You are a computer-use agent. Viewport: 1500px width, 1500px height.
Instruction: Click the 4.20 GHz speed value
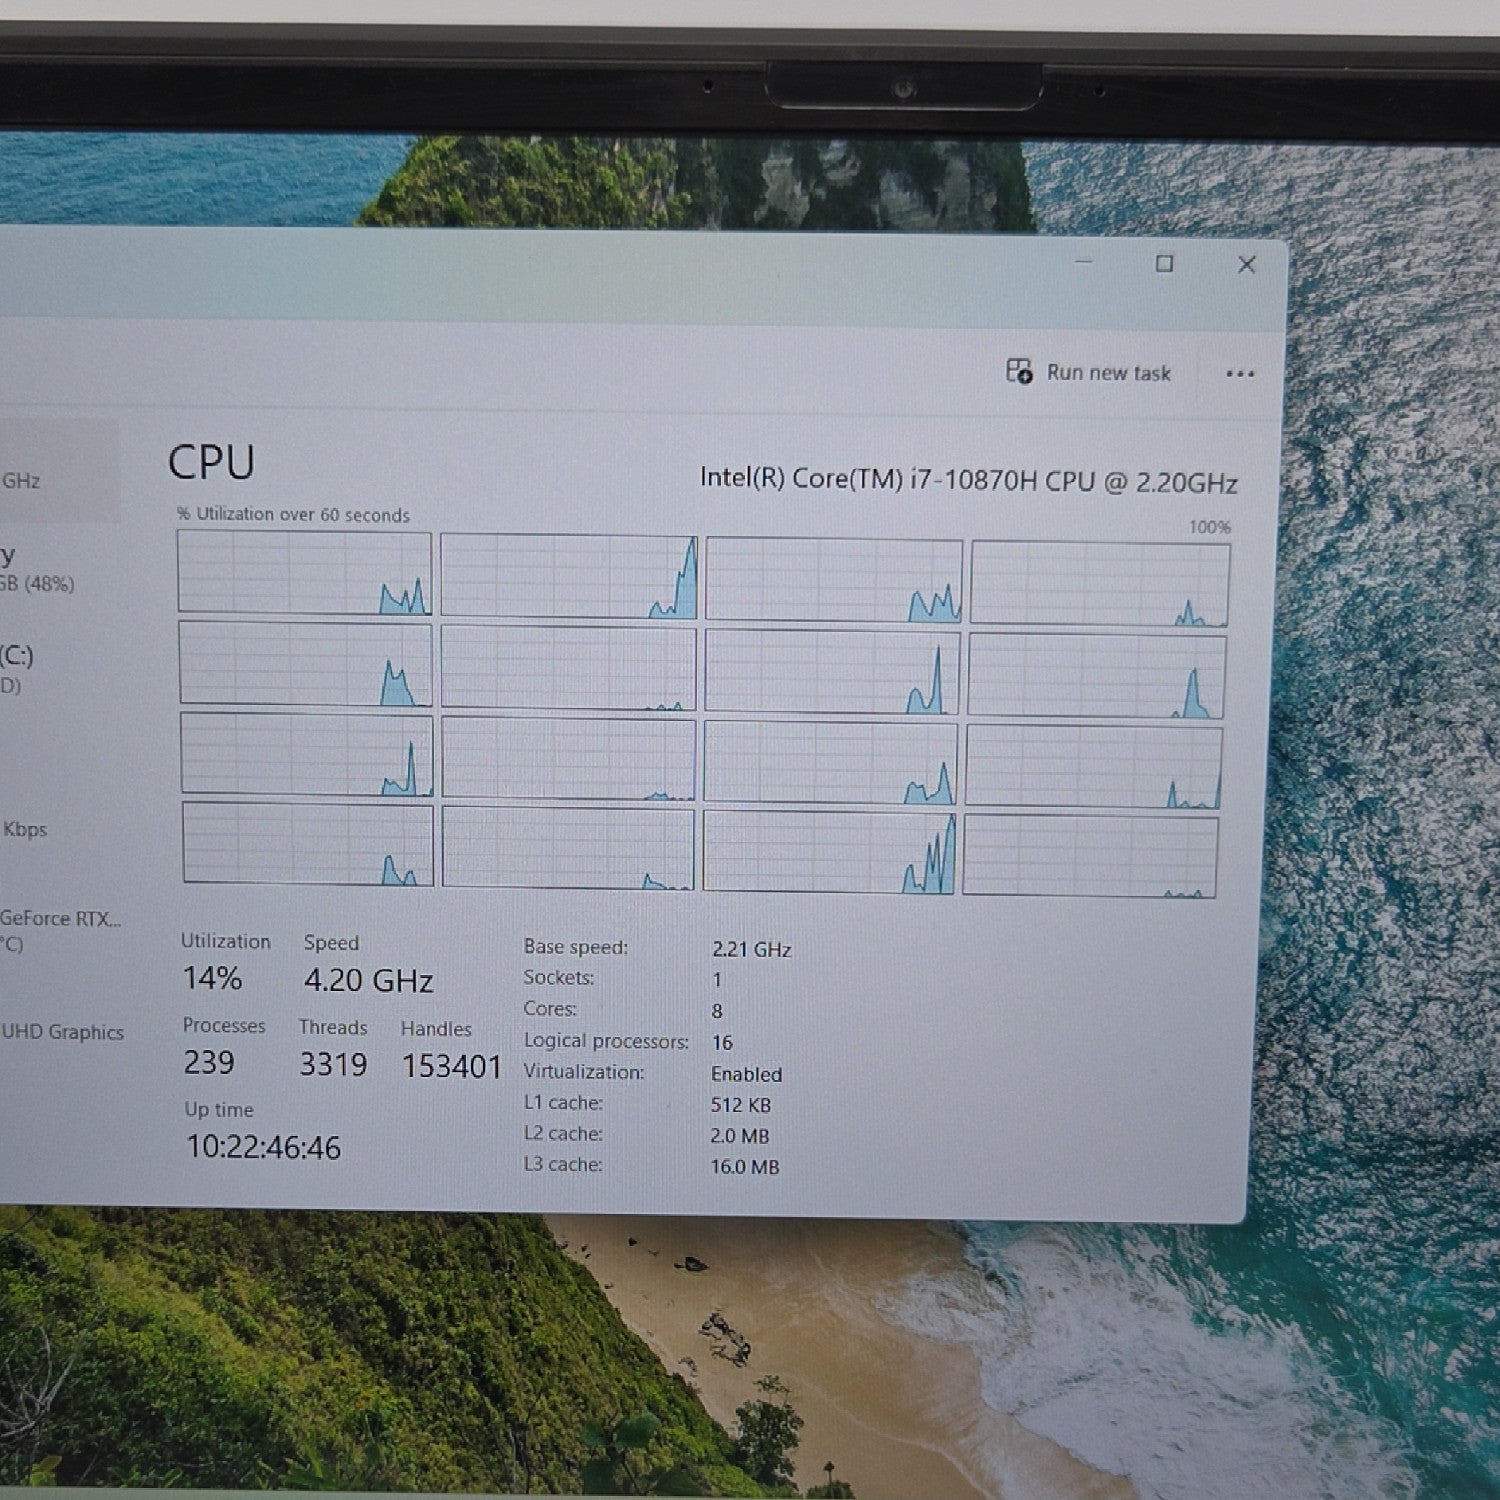coord(368,980)
